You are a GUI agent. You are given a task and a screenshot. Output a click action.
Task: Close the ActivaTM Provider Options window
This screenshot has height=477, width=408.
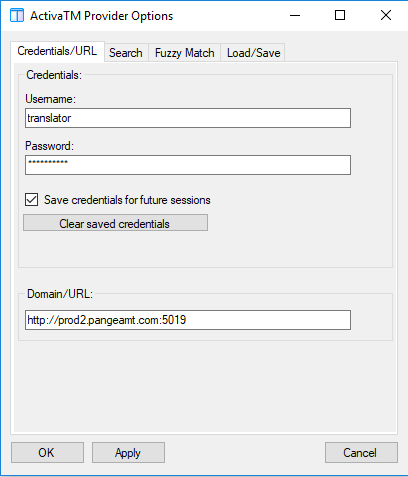[386, 15]
